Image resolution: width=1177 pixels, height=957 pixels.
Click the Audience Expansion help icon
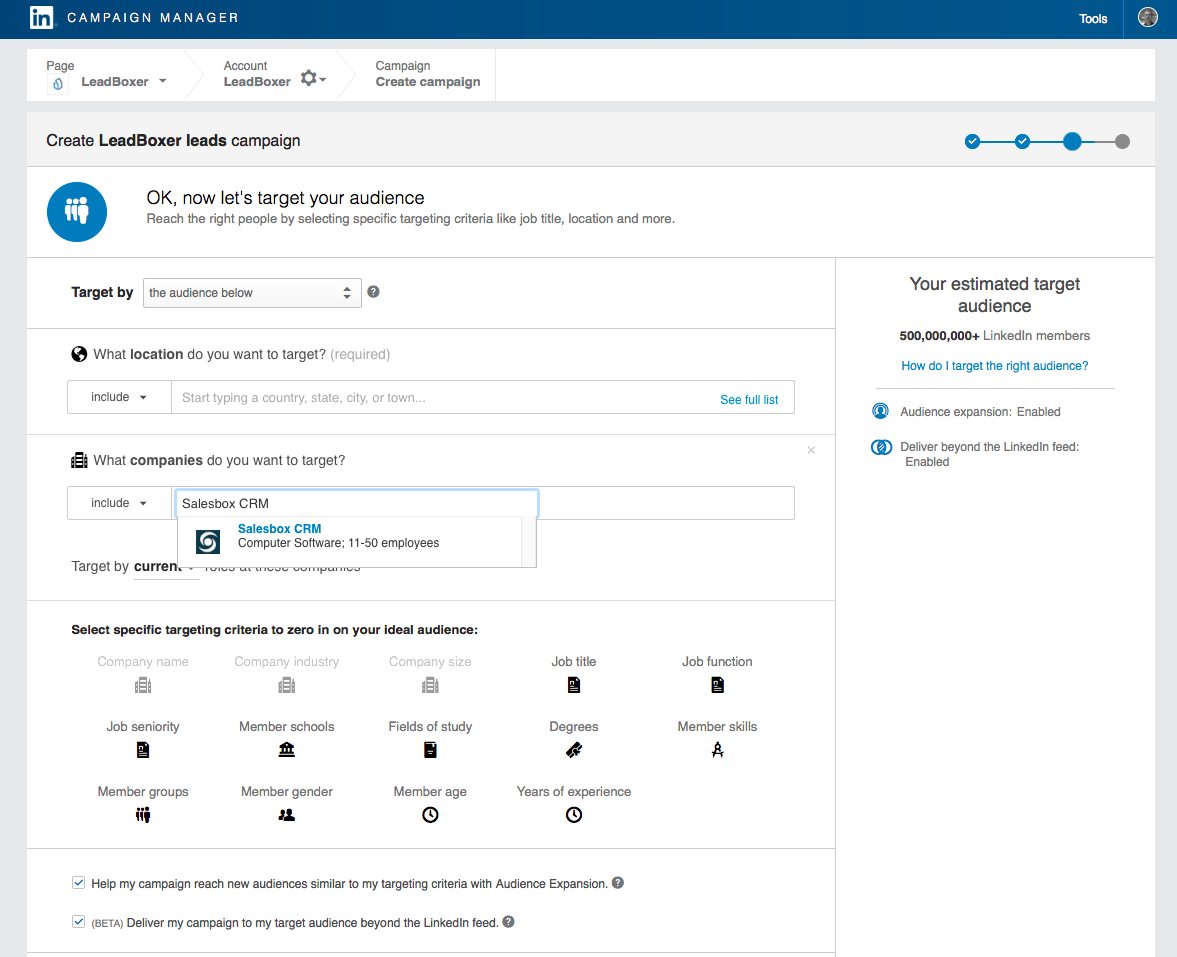coord(618,883)
